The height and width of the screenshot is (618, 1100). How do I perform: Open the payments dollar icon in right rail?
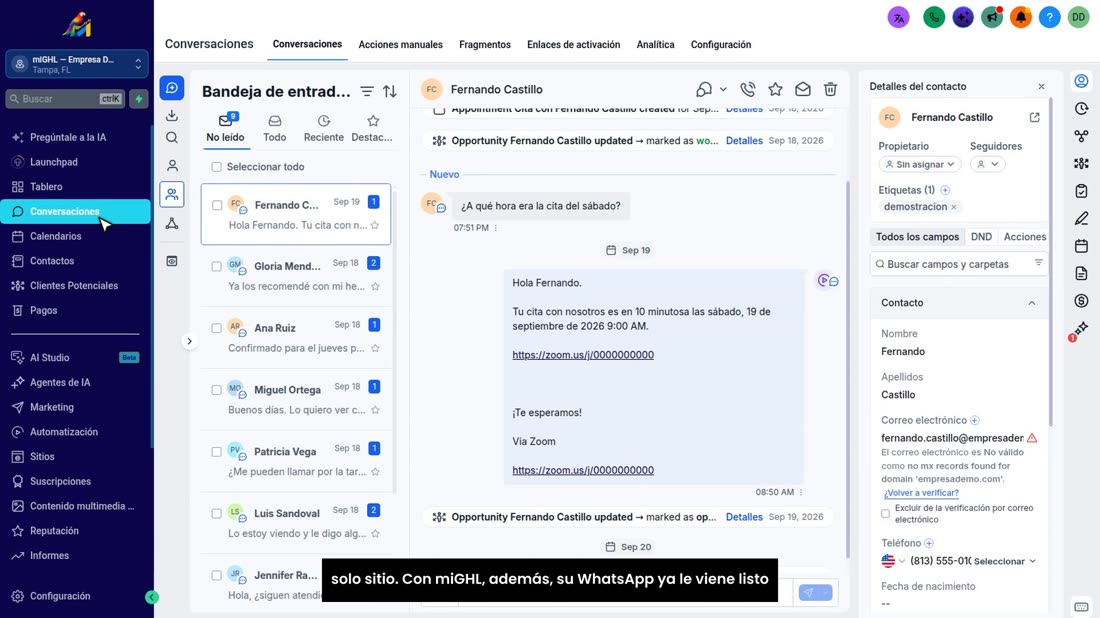(1081, 301)
